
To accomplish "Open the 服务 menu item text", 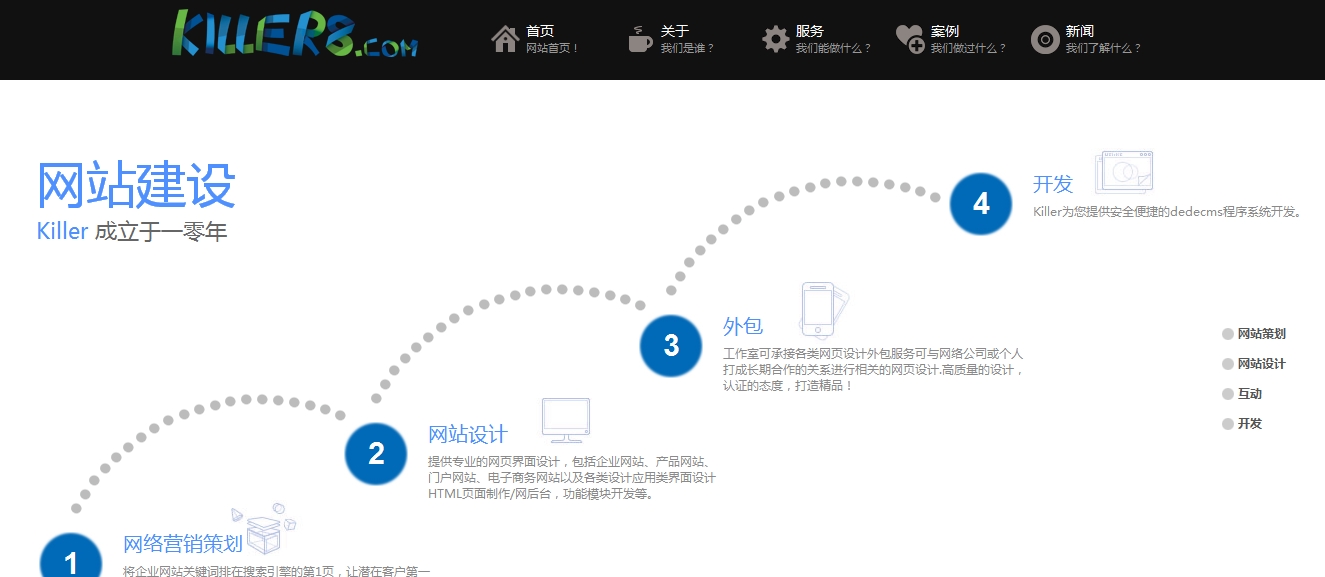I will click(x=810, y=31).
